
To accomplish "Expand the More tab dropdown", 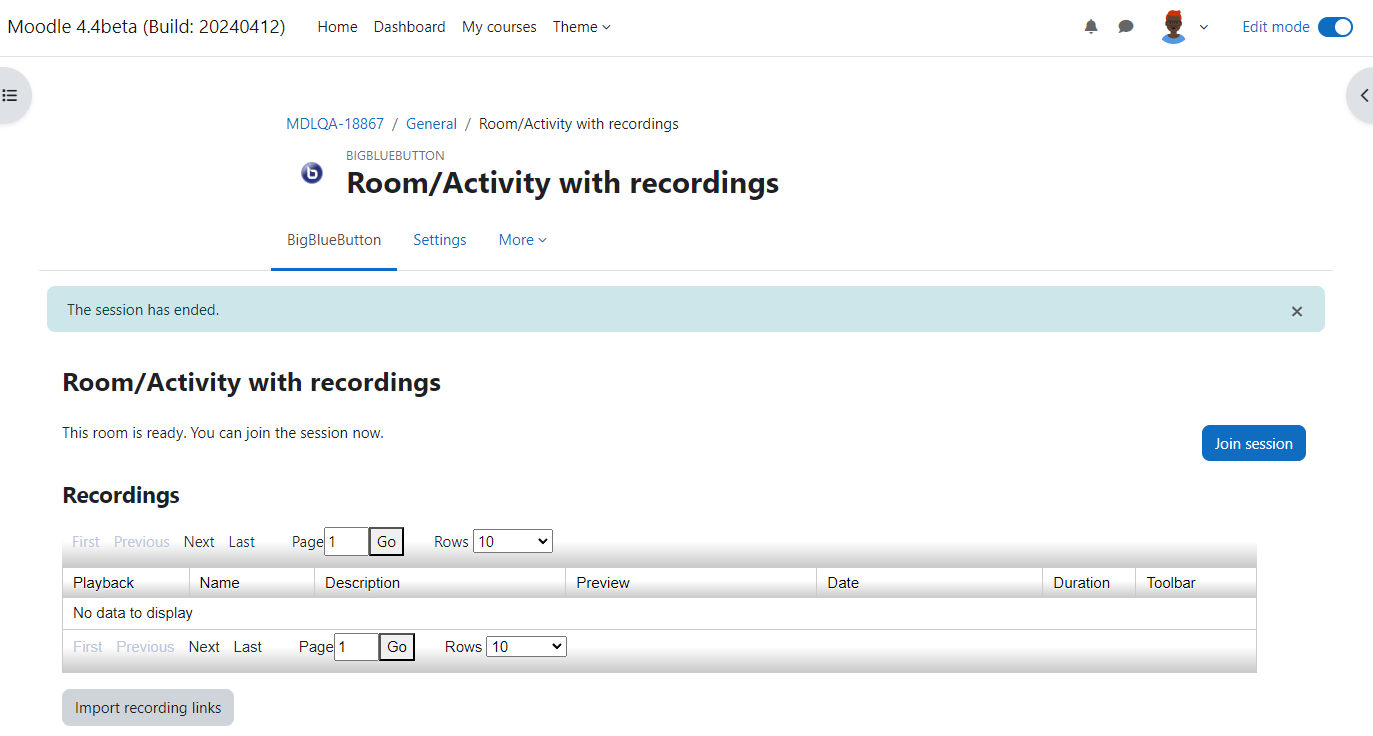I will 523,240.
